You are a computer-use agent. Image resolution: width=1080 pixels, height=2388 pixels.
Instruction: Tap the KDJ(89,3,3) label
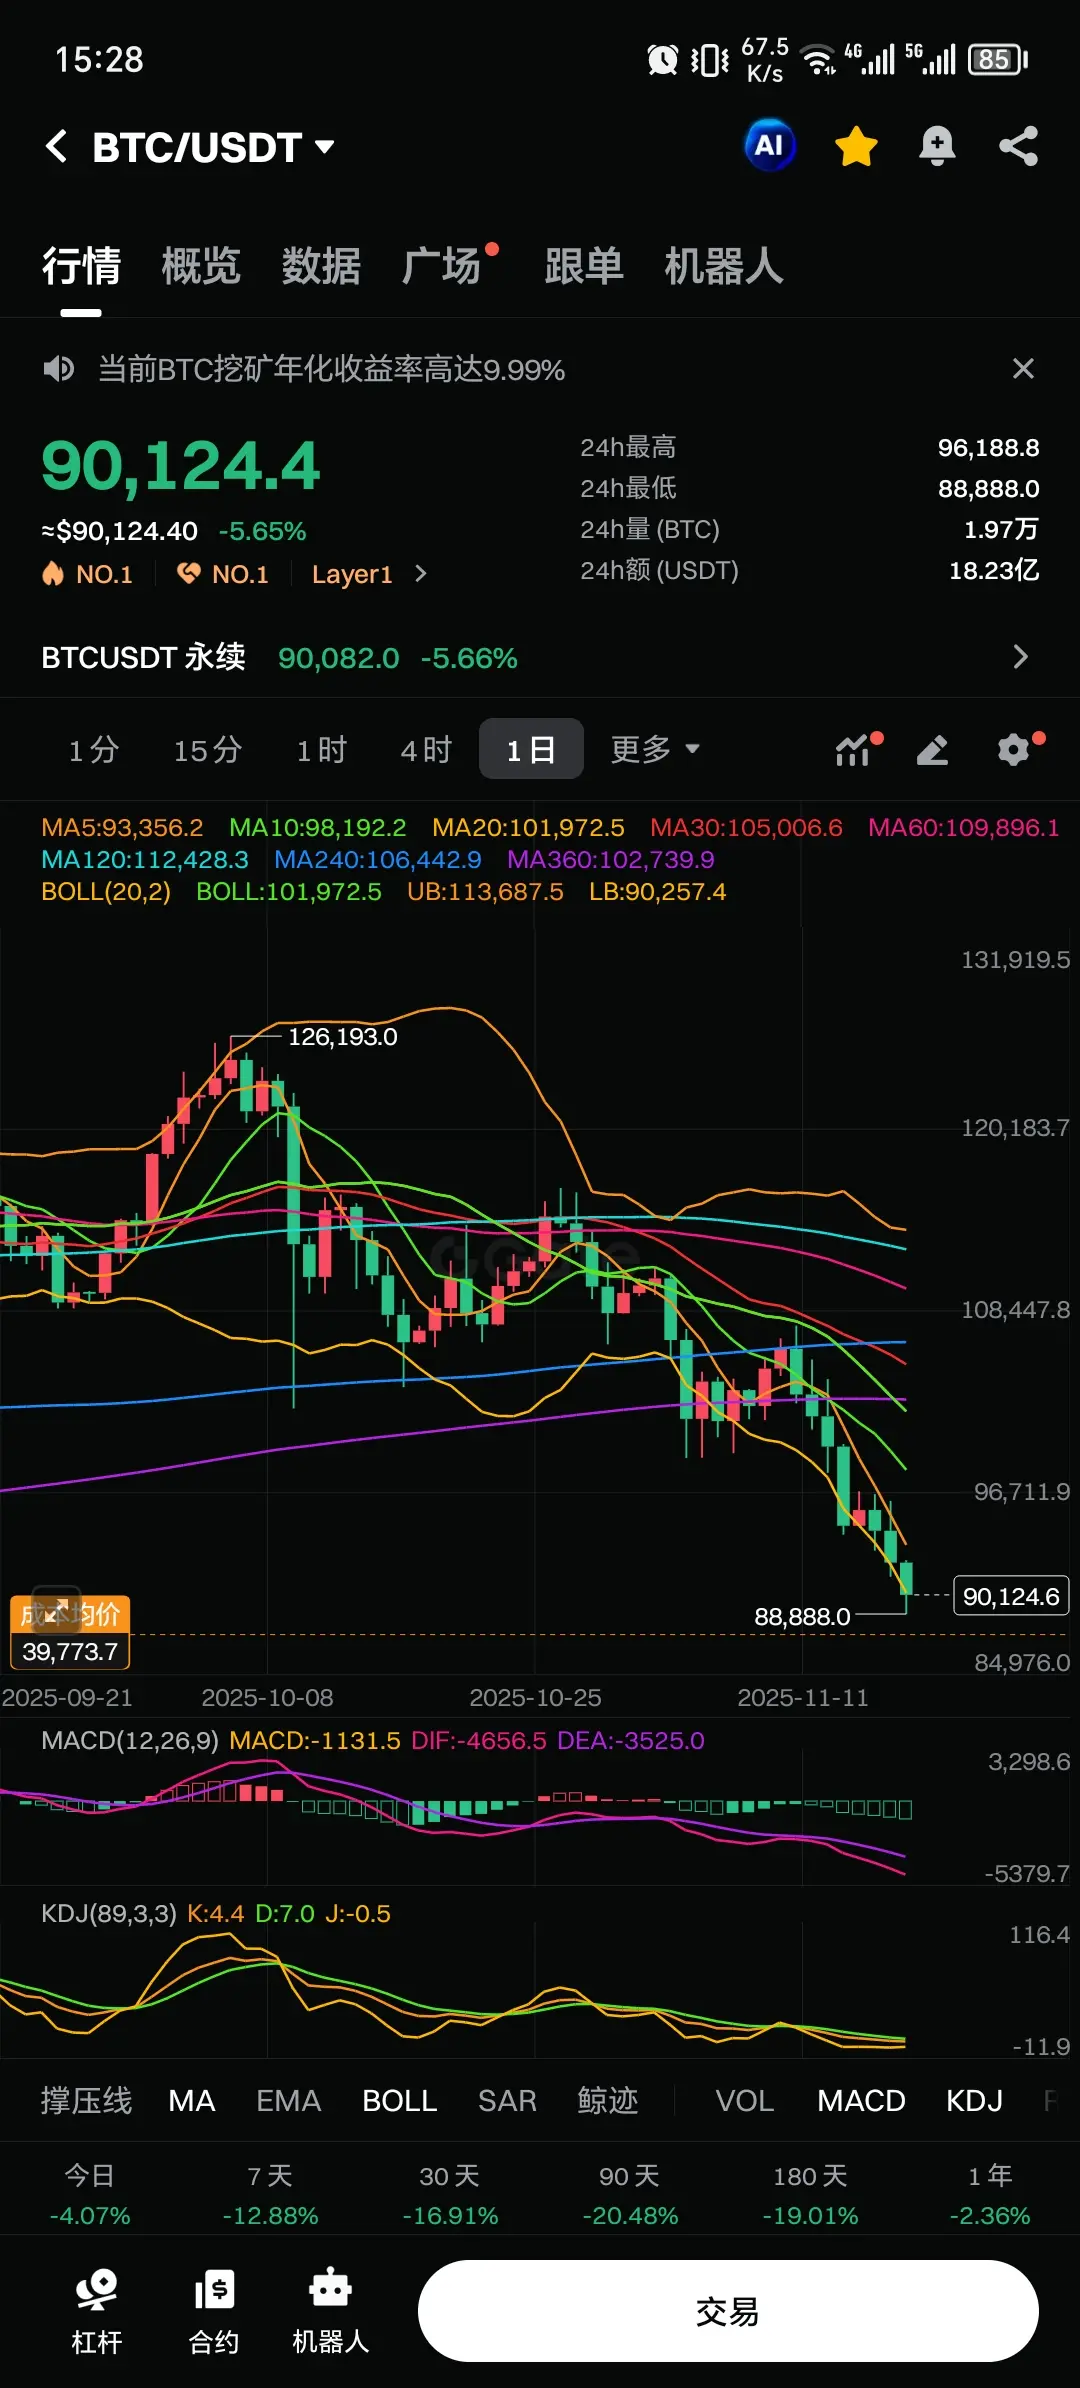[x=108, y=1914]
